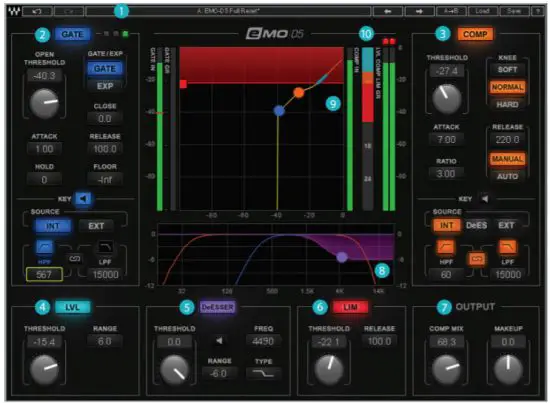The height and width of the screenshot is (403, 550).
Task: Click Gate HPF frequency field 567
Action: tap(44, 274)
